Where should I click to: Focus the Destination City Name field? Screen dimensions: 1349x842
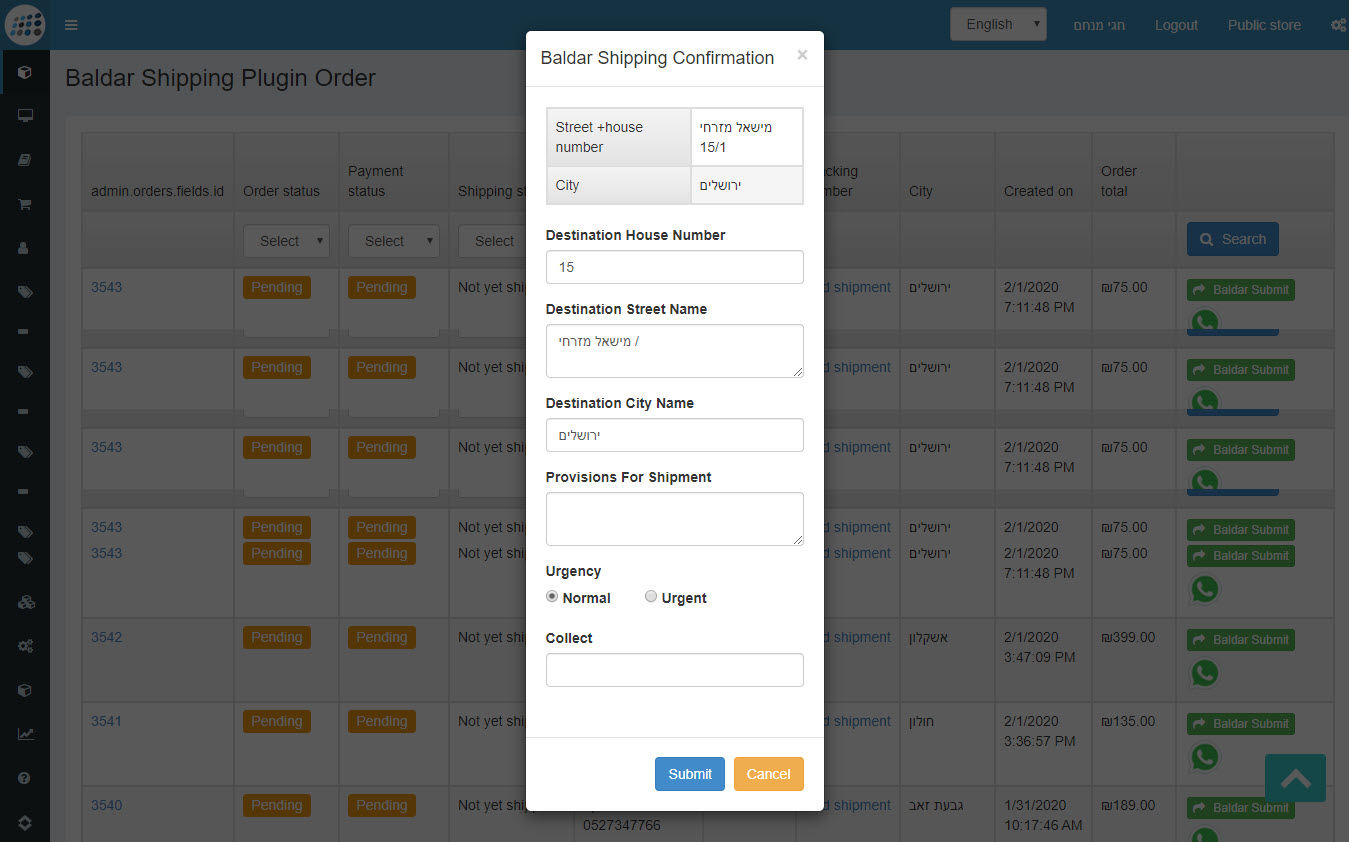(x=675, y=435)
